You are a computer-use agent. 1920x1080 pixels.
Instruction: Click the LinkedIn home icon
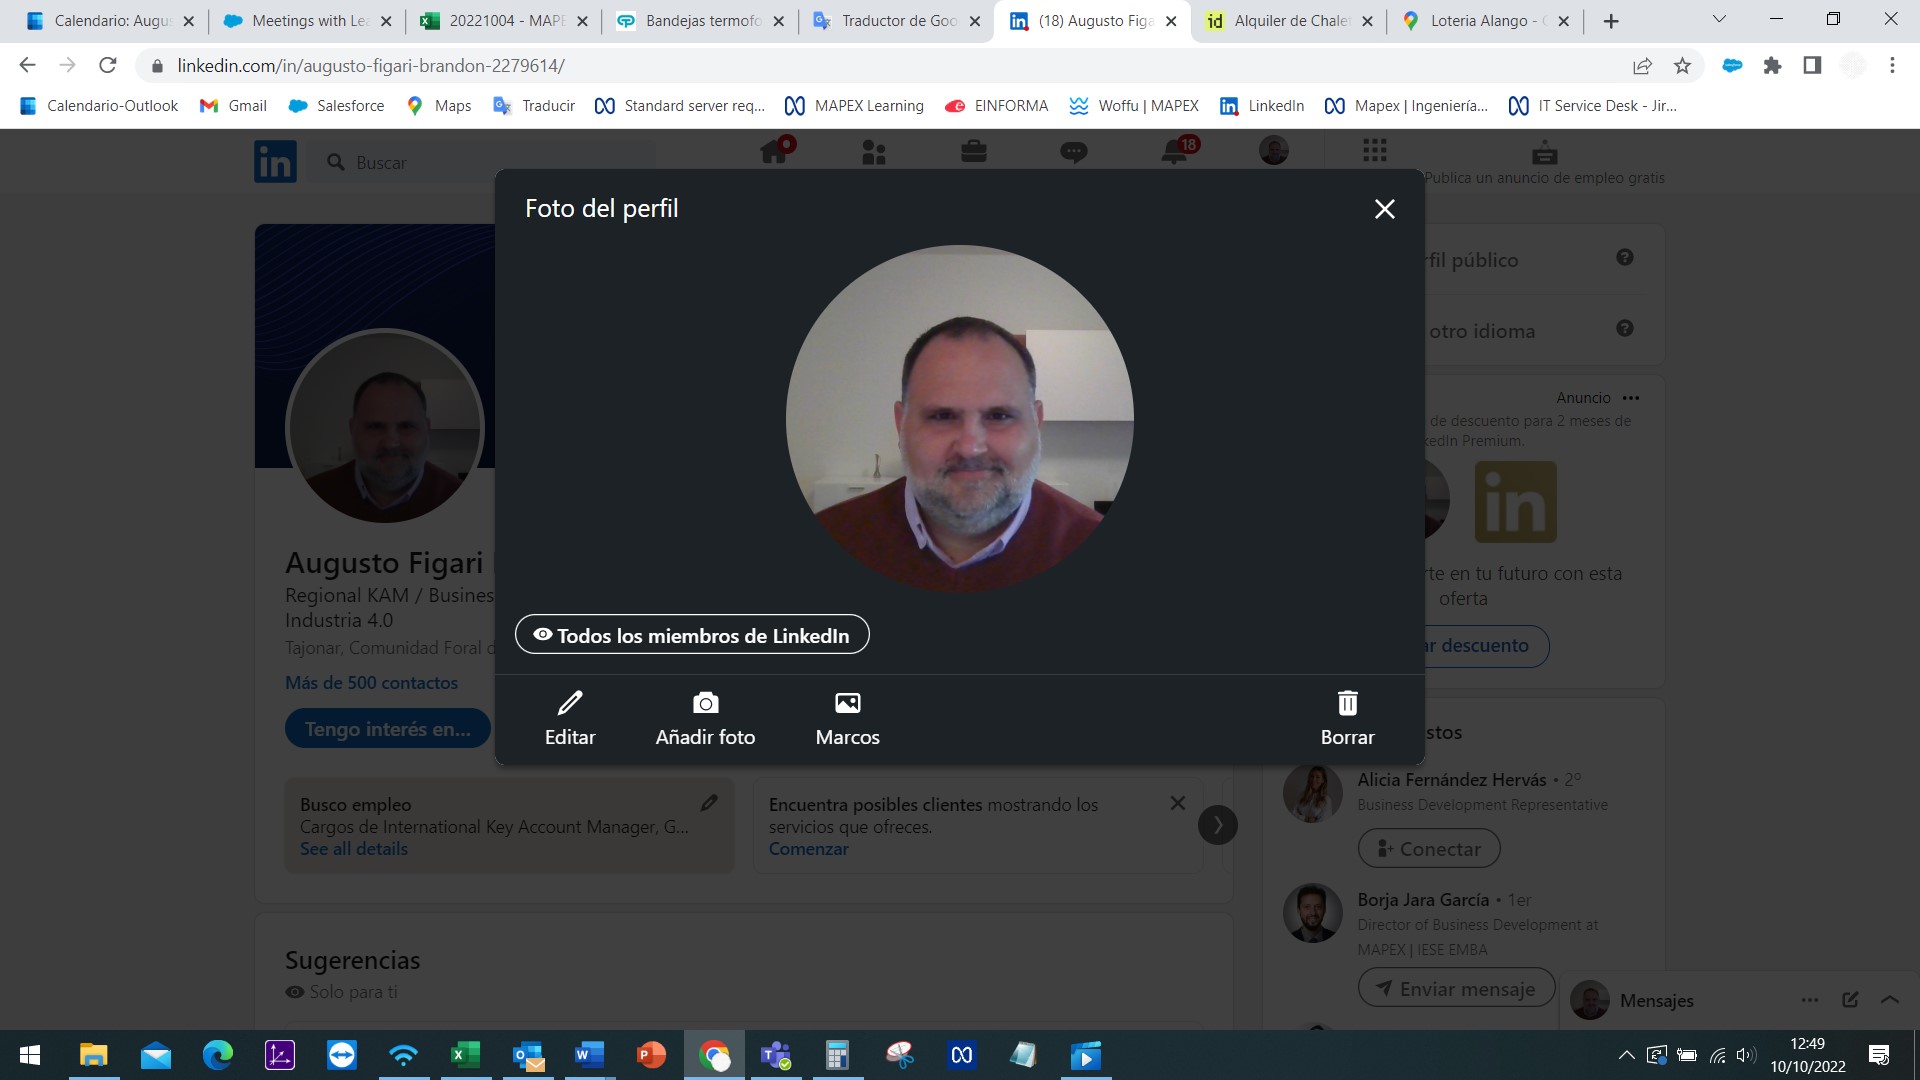point(774,152)
